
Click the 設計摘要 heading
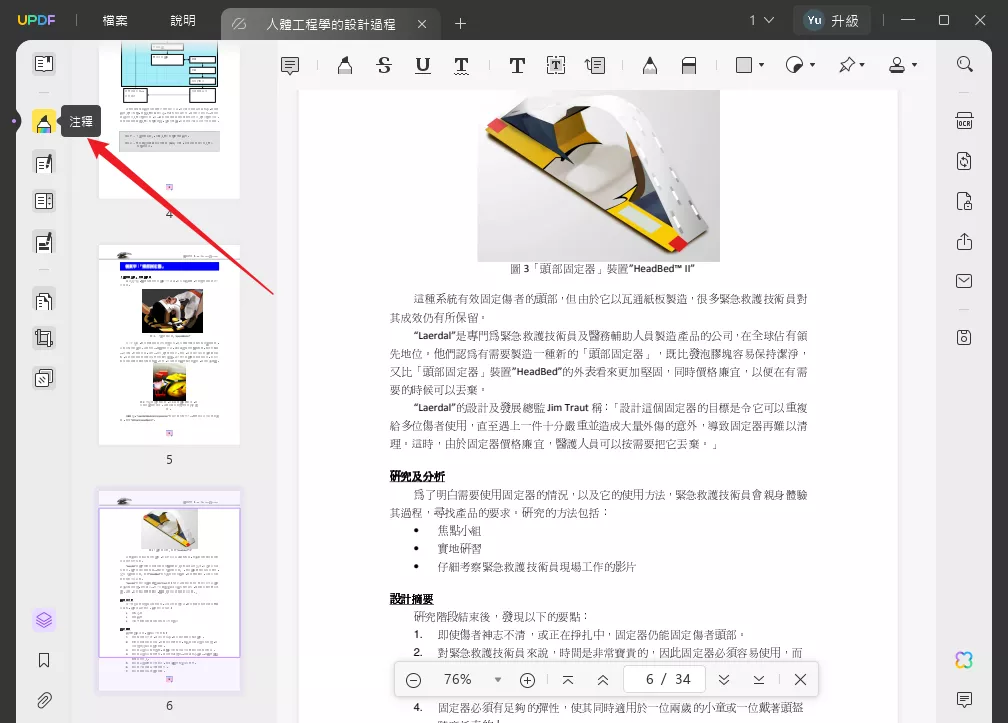click(411, 599)
